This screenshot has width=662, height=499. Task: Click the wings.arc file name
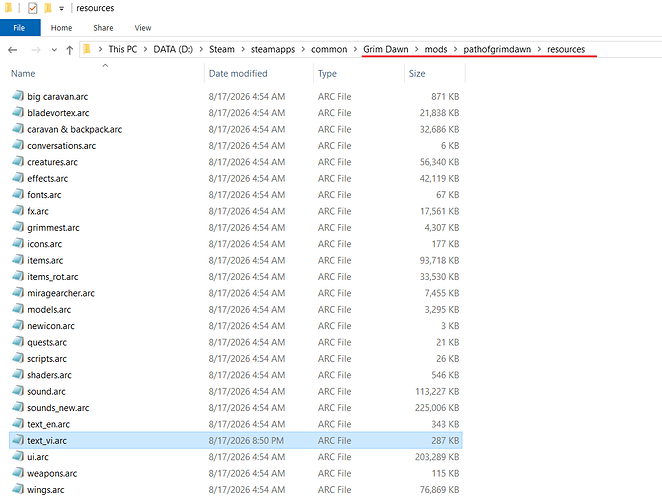pos(46,490)
